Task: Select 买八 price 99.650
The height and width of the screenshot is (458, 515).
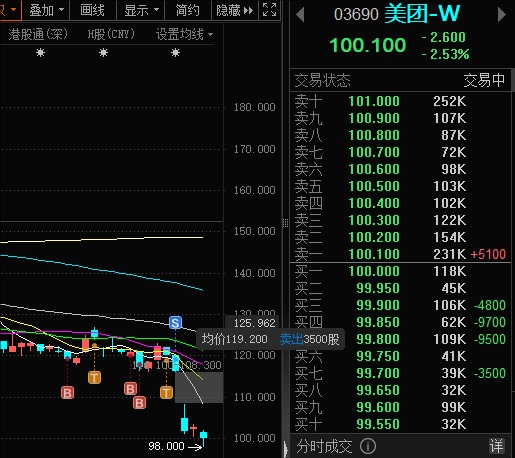Action: point(378,390)
